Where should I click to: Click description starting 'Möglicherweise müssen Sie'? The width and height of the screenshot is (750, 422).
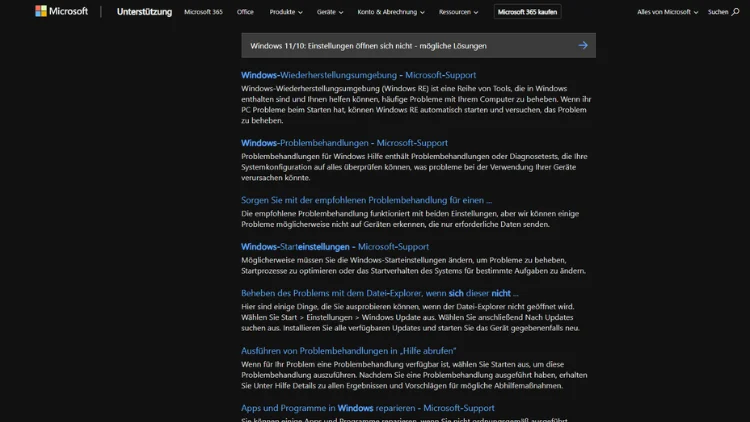(413, 266)
